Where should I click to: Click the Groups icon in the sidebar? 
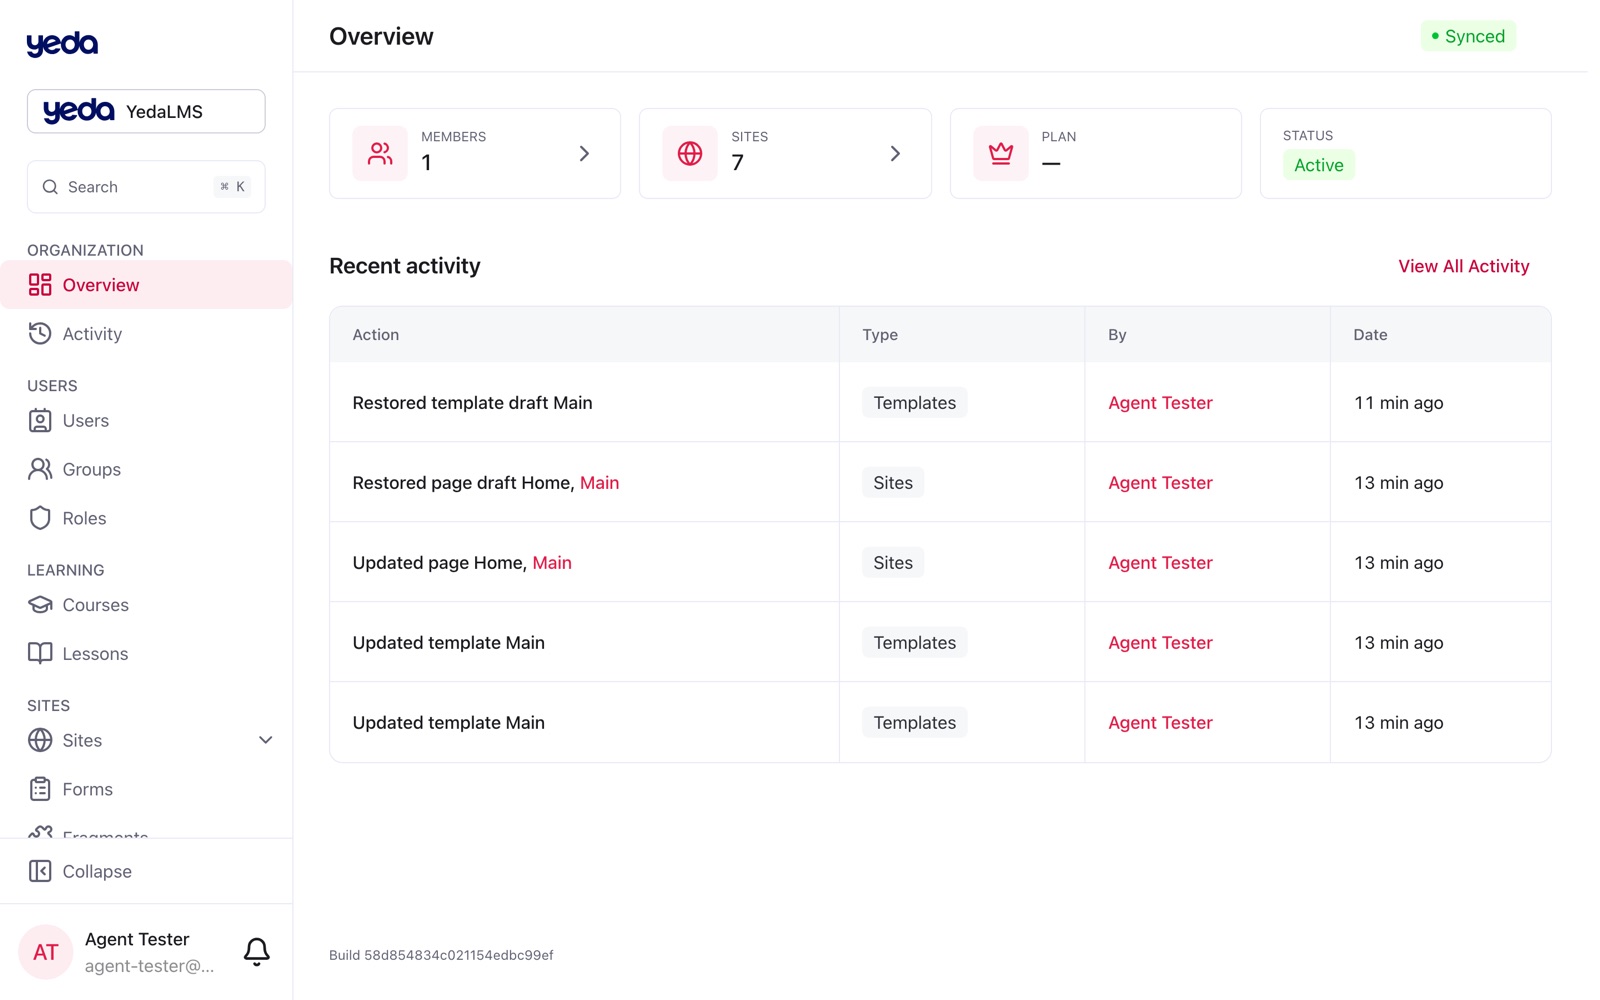pyautogui.click(x=40, y=469)
